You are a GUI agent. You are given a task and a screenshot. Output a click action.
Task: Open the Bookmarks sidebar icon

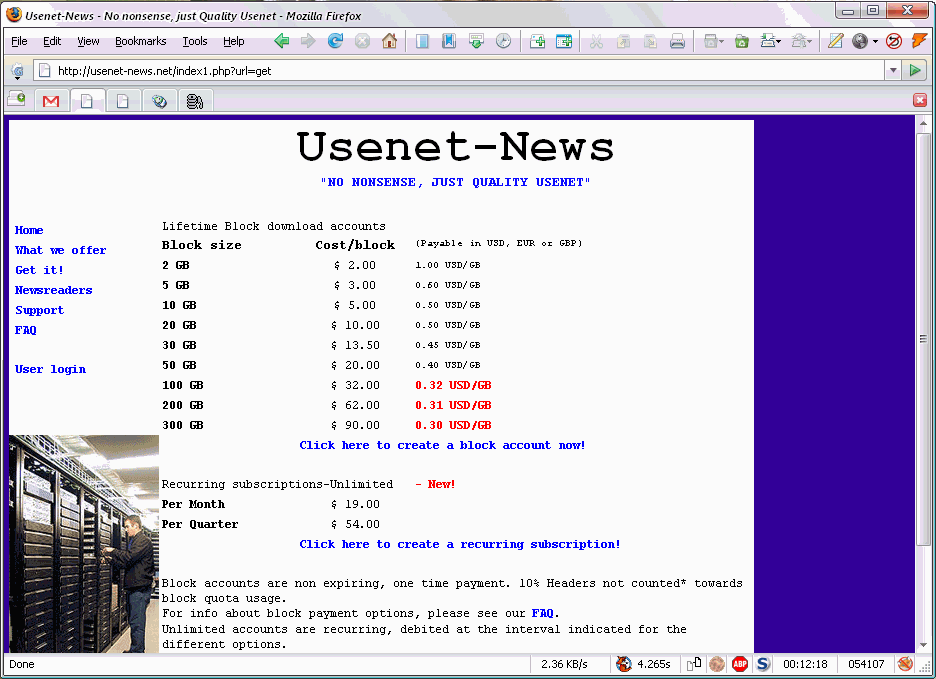click(449, 41)
